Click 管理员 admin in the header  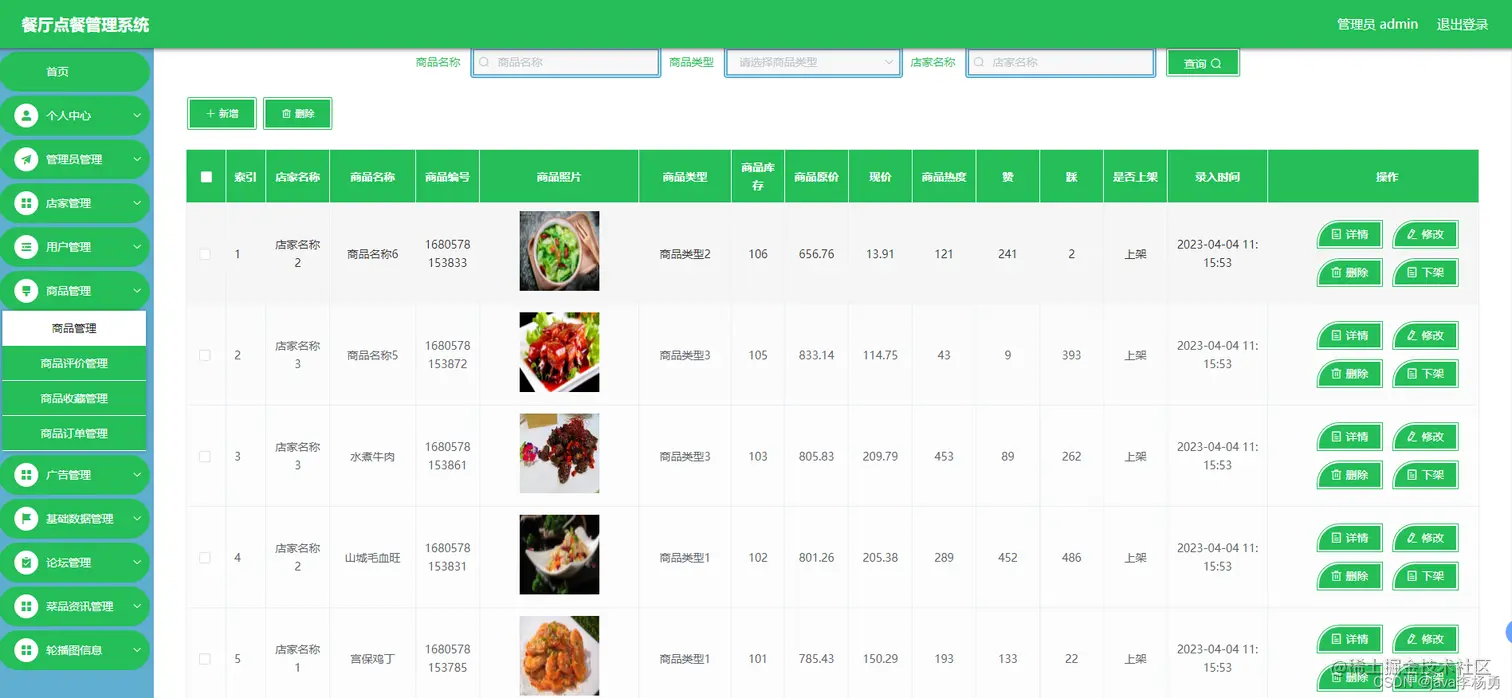[x=1377, y=24]
